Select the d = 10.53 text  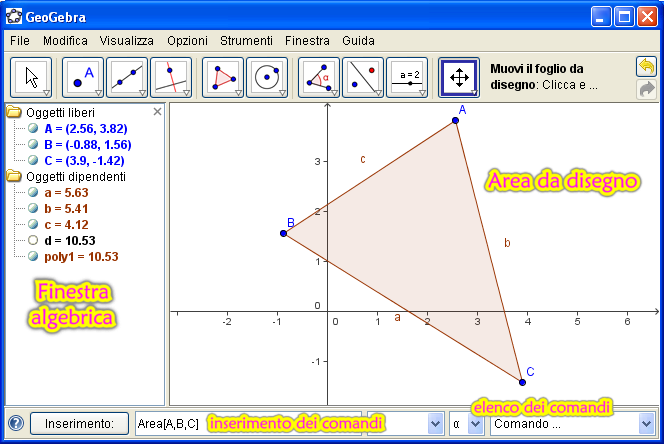point(70,241)
